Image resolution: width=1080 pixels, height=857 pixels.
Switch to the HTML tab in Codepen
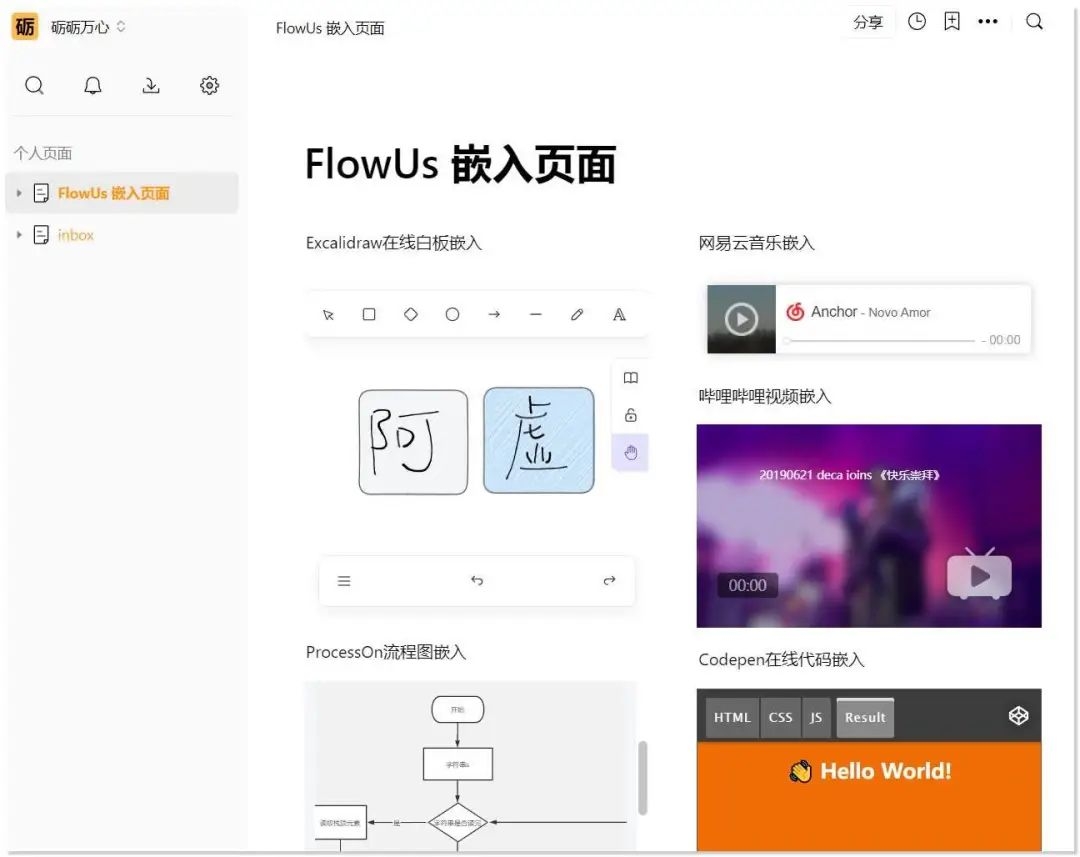[732, 717]
